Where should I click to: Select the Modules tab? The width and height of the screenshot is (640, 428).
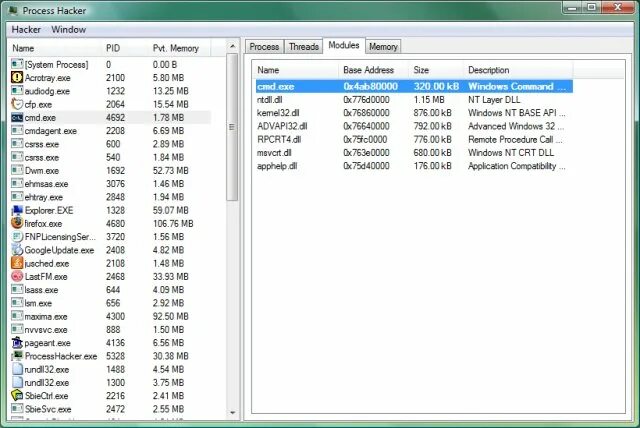click(344, 45)
